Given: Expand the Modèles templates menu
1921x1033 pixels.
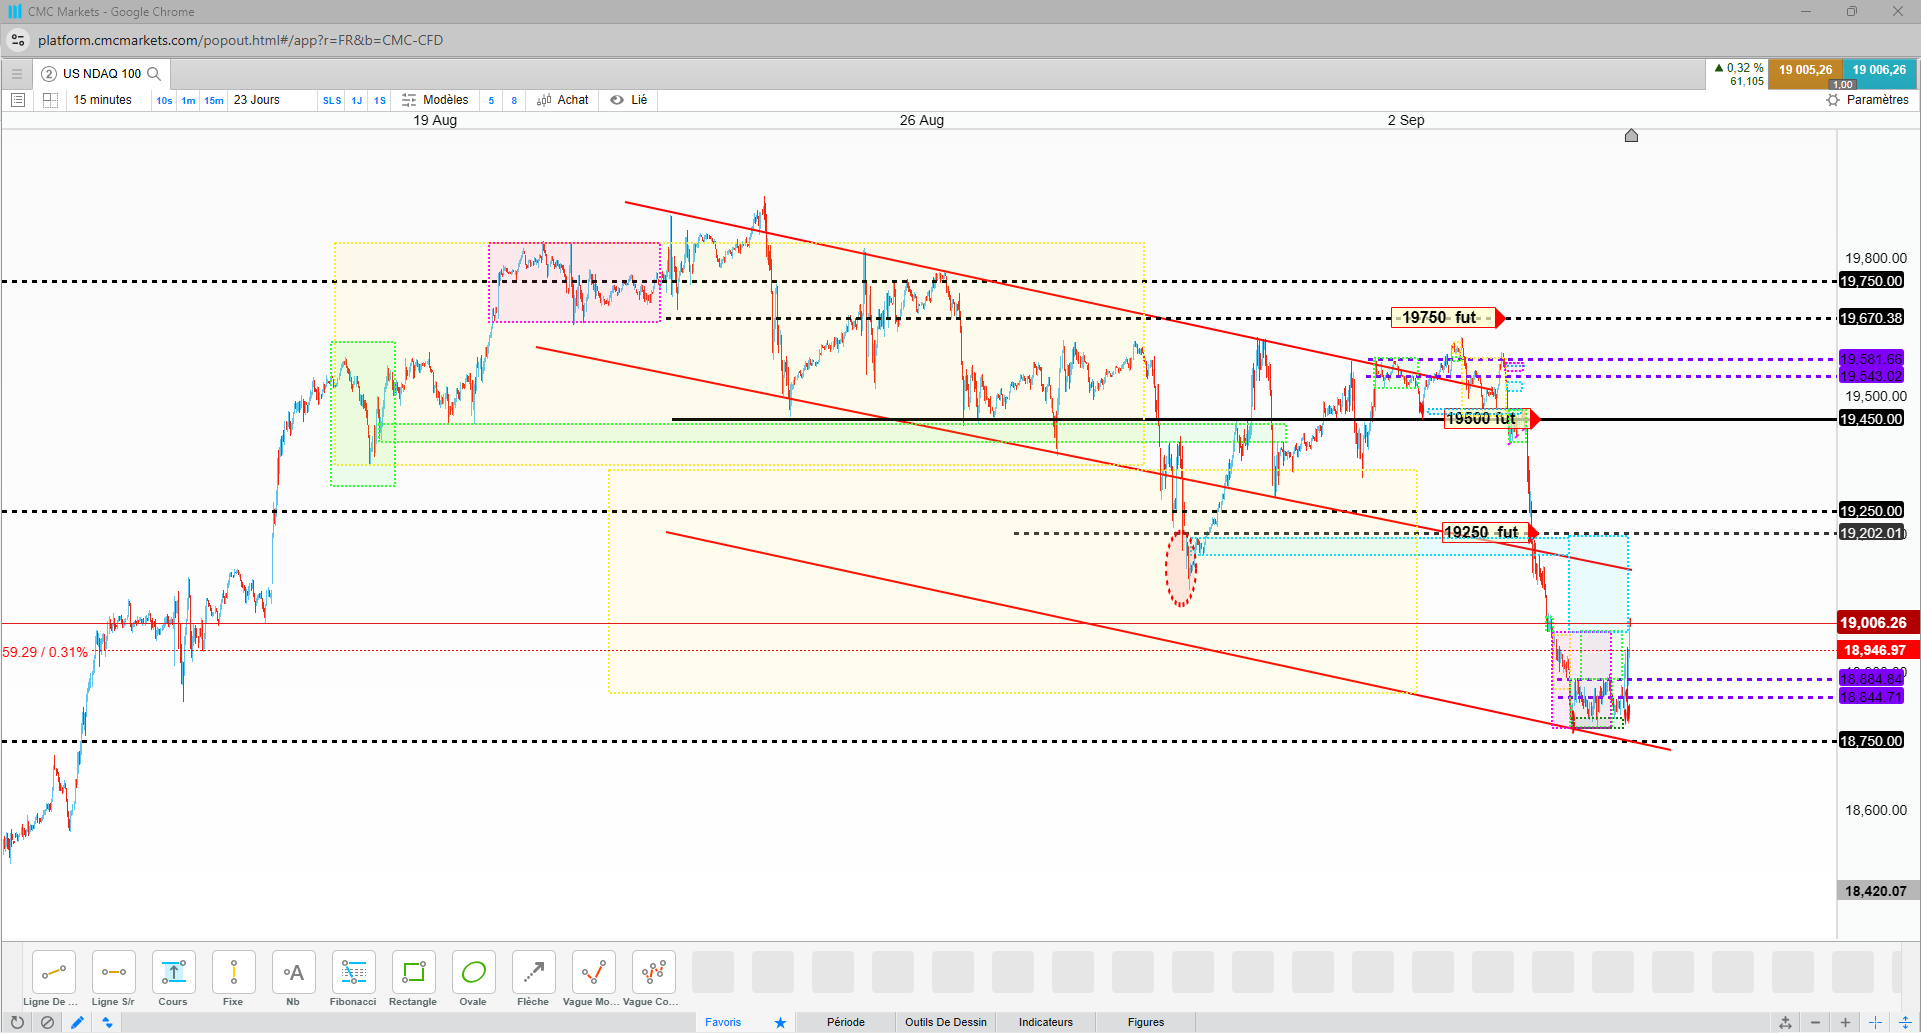Looking at the screenshot, I should [x=435, y=100].
